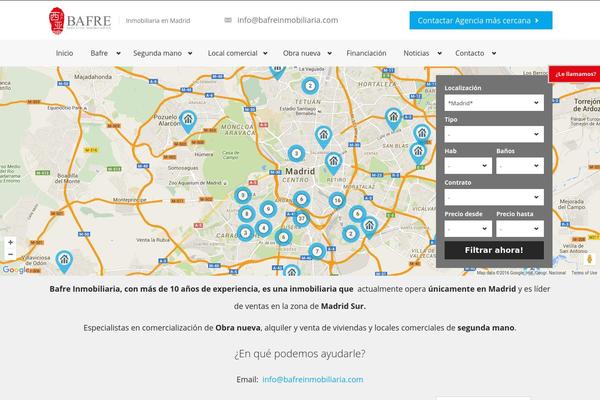Open the Hab dropdown
The height and width of the screenshot is (400, 600).
coord(468,166)
